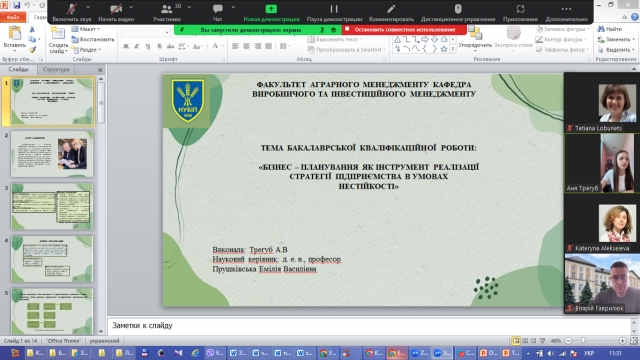Start slide show from status bar icon
Viewport: 640px width, 360px height.
tap(542, 340)
